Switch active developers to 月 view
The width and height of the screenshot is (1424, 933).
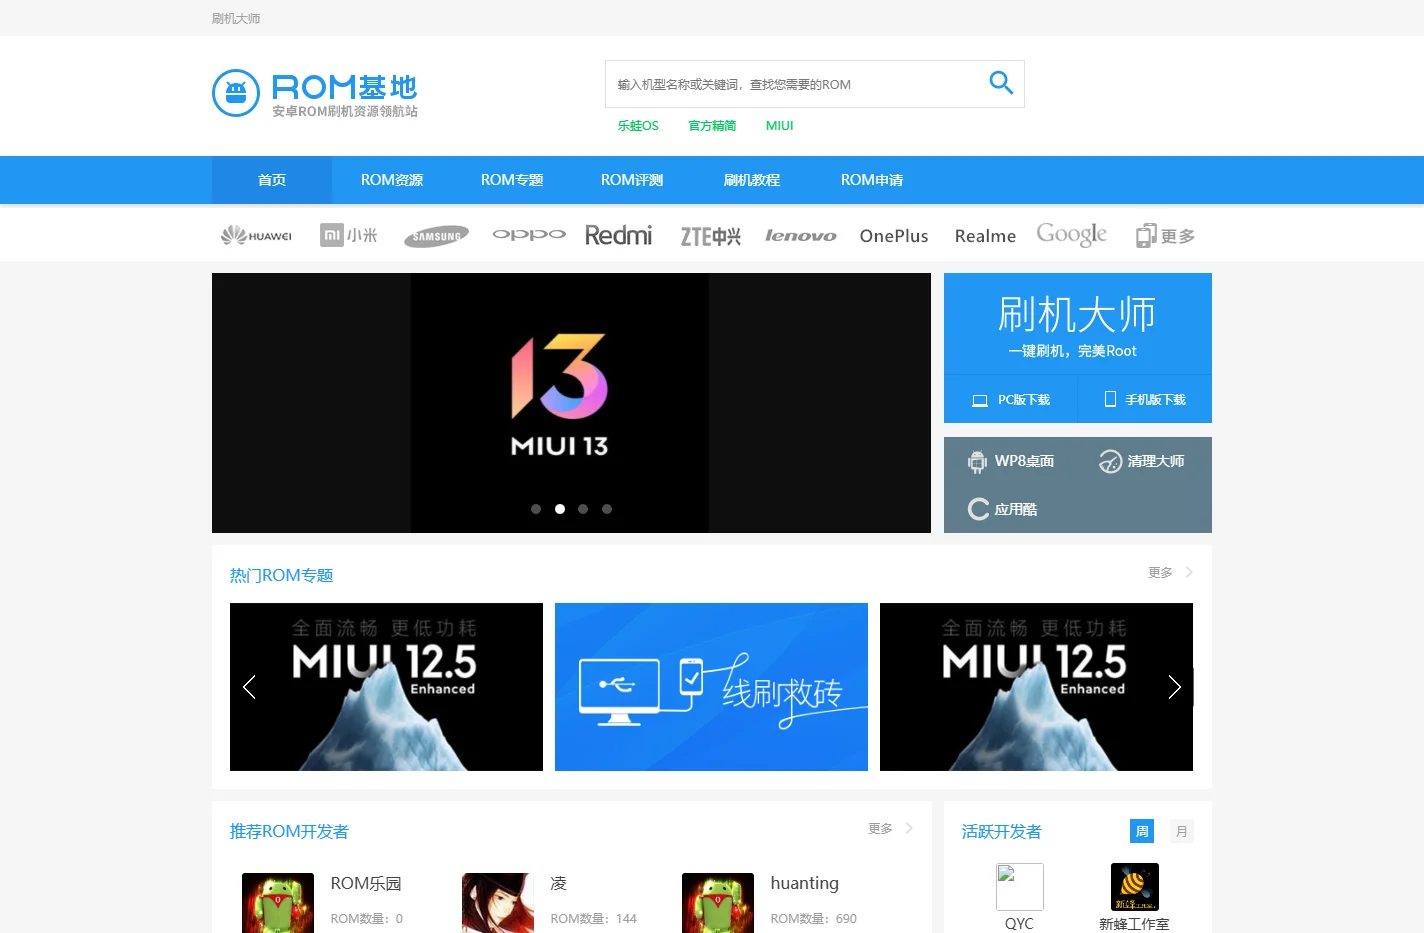pyautogui.click(x=1182, y=831)
